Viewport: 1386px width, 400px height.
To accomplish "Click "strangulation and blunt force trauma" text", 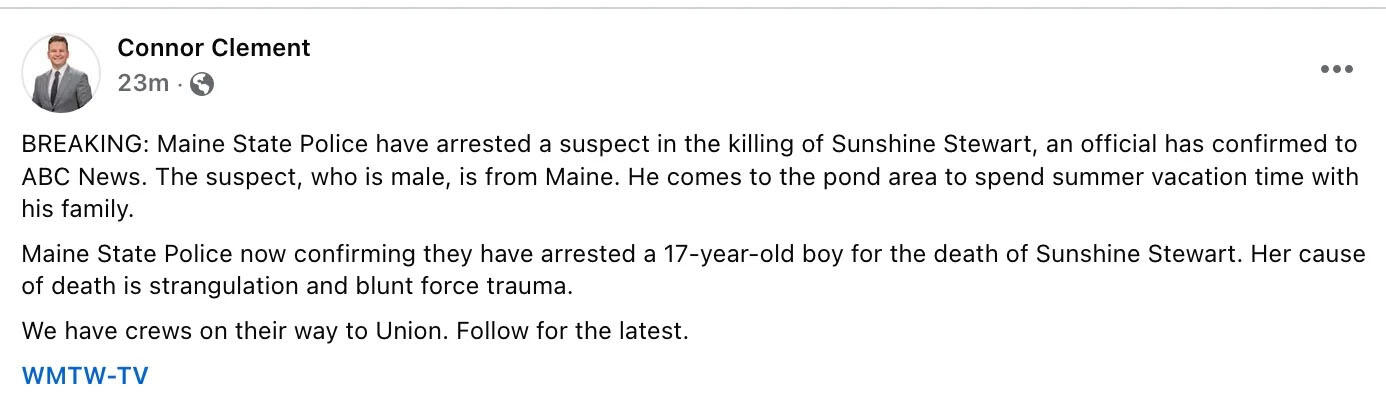I will coord(361,286).
